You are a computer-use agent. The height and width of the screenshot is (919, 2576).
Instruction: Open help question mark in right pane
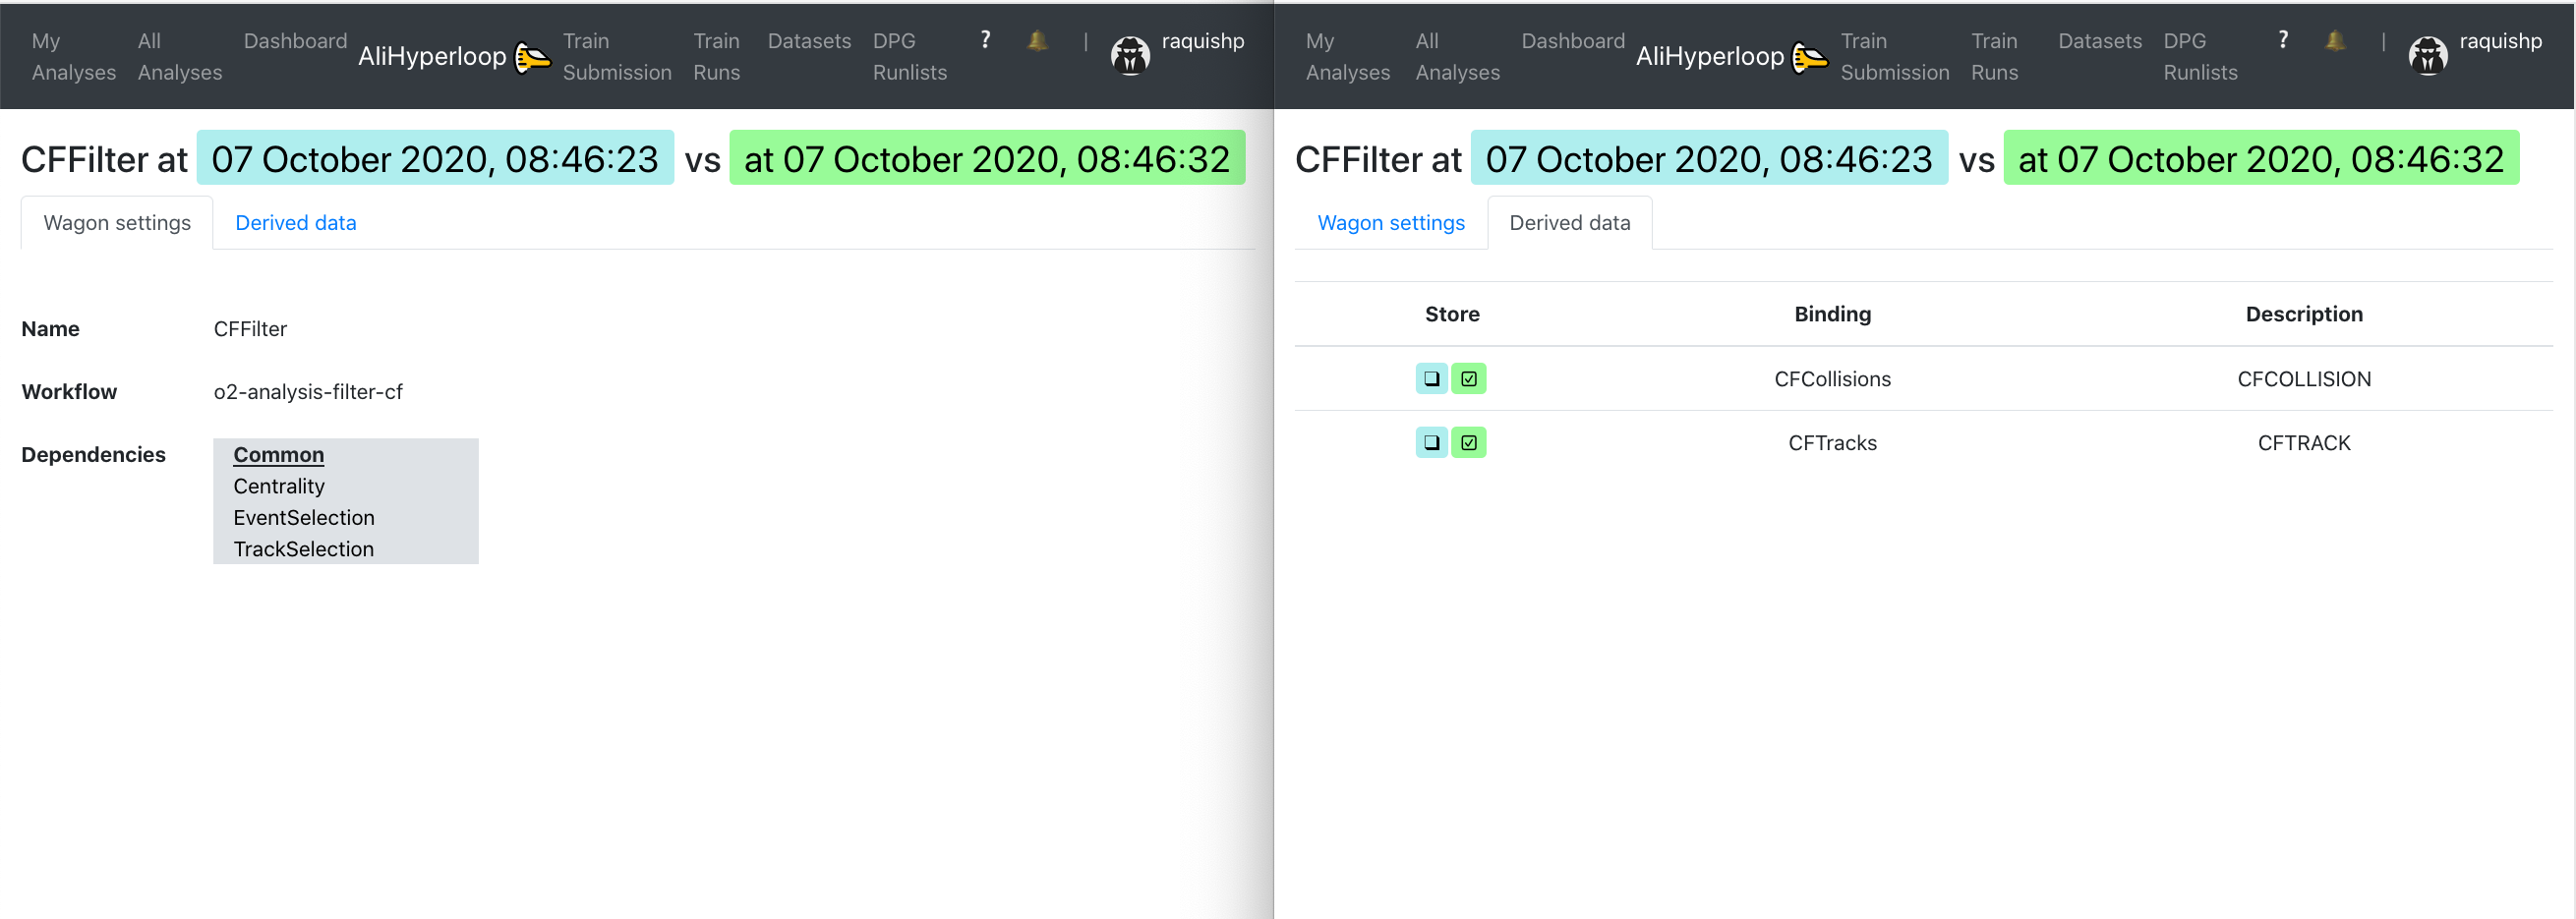2283,40
